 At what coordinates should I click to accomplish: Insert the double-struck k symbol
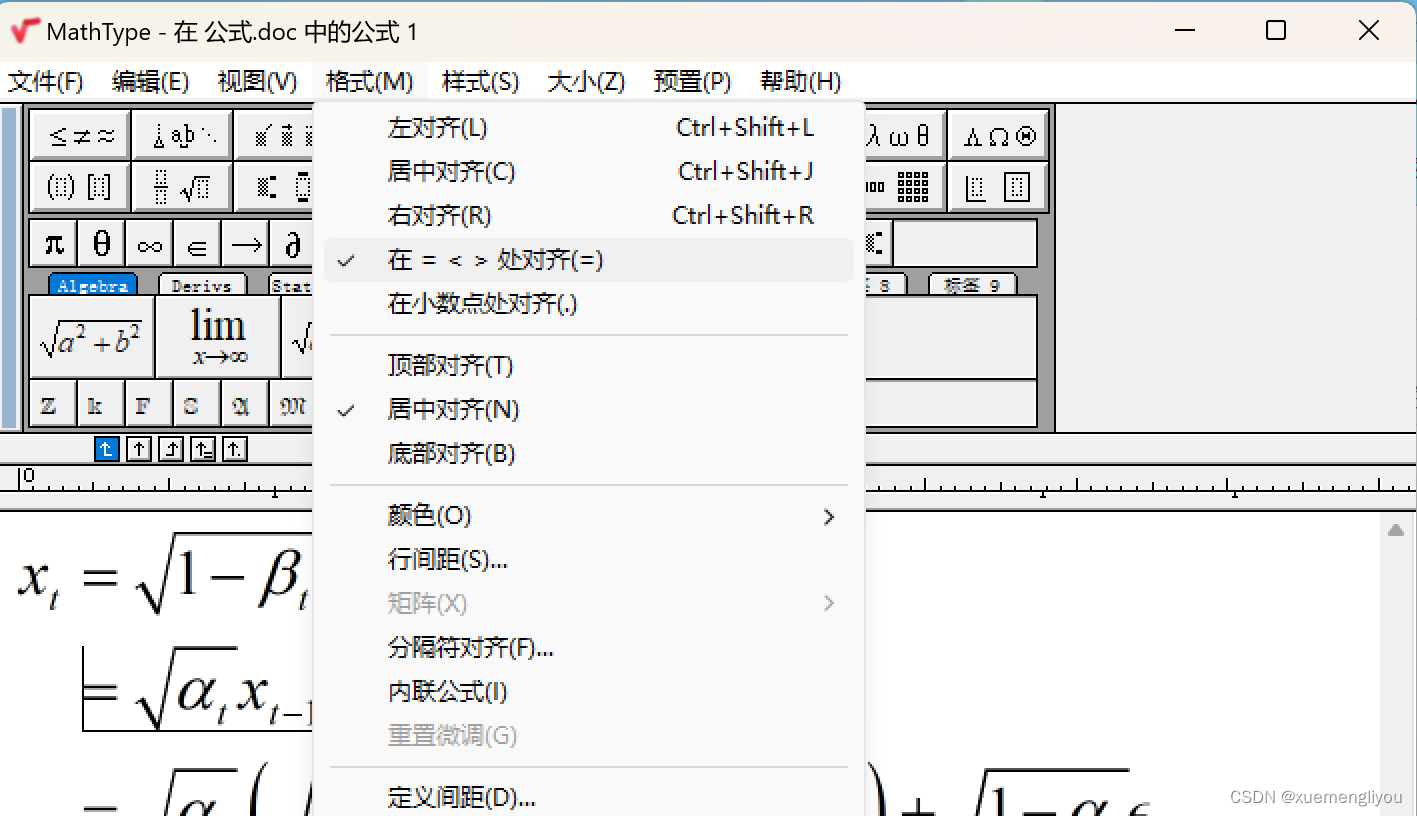click(102, 404)
